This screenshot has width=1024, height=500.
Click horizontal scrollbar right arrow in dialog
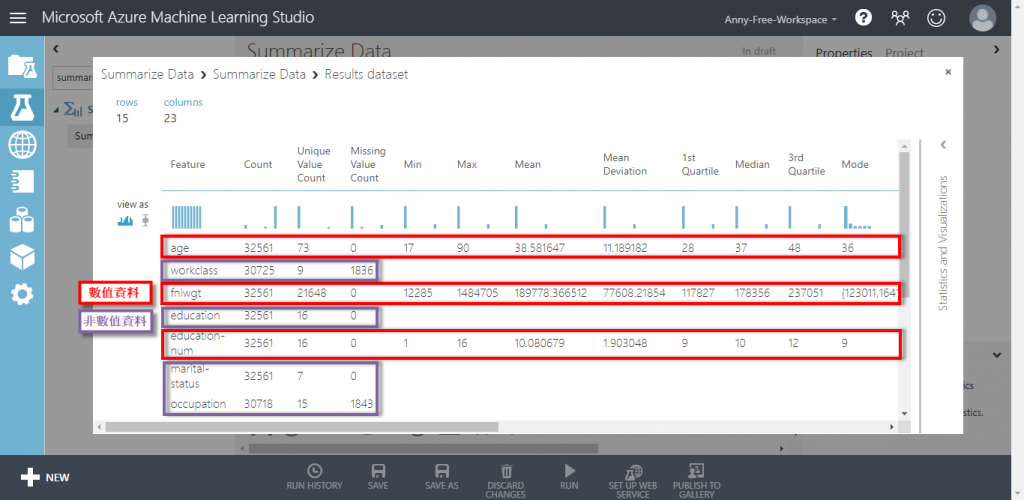(x=891, y=427)
